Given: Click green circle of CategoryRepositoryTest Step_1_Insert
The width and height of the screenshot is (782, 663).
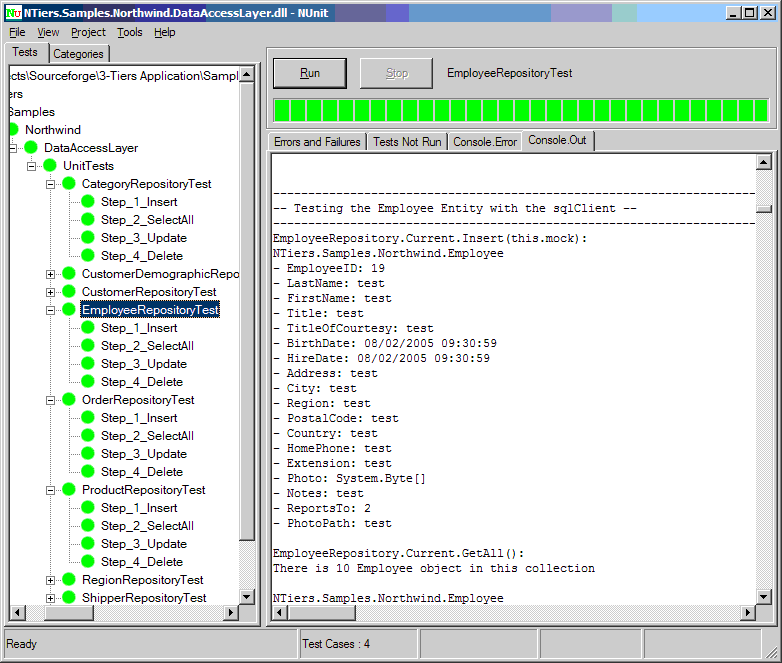Looking at the screenshot, I should coord(88,202).
